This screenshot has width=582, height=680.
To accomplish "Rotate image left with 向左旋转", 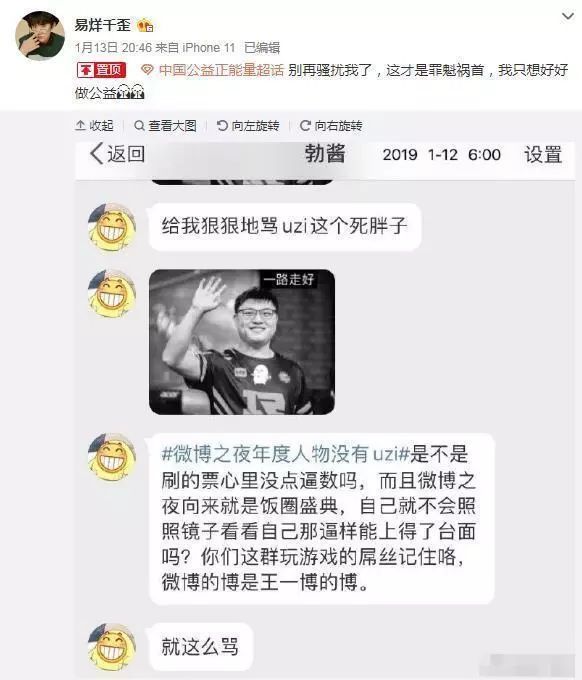I will [248, 126].
